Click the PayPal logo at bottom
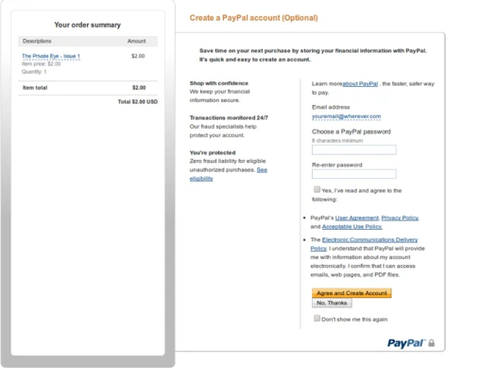This screenshot has height=368, width=480. 406,343
